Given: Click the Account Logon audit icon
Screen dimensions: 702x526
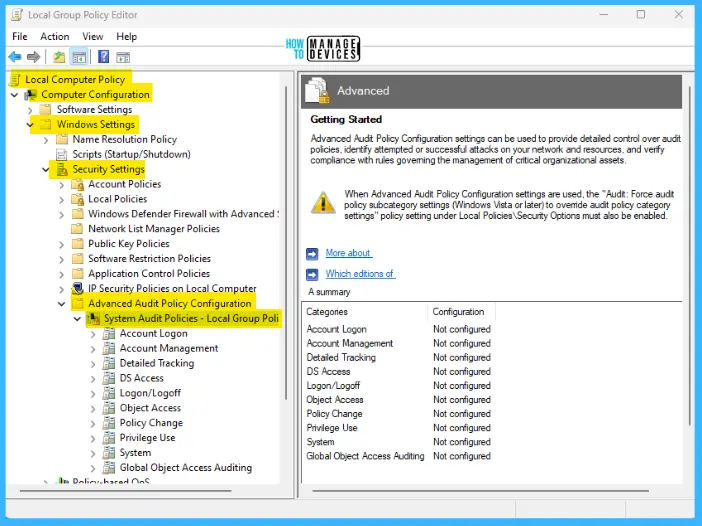Looking at the screenshot, I should (x=109, y=334).
